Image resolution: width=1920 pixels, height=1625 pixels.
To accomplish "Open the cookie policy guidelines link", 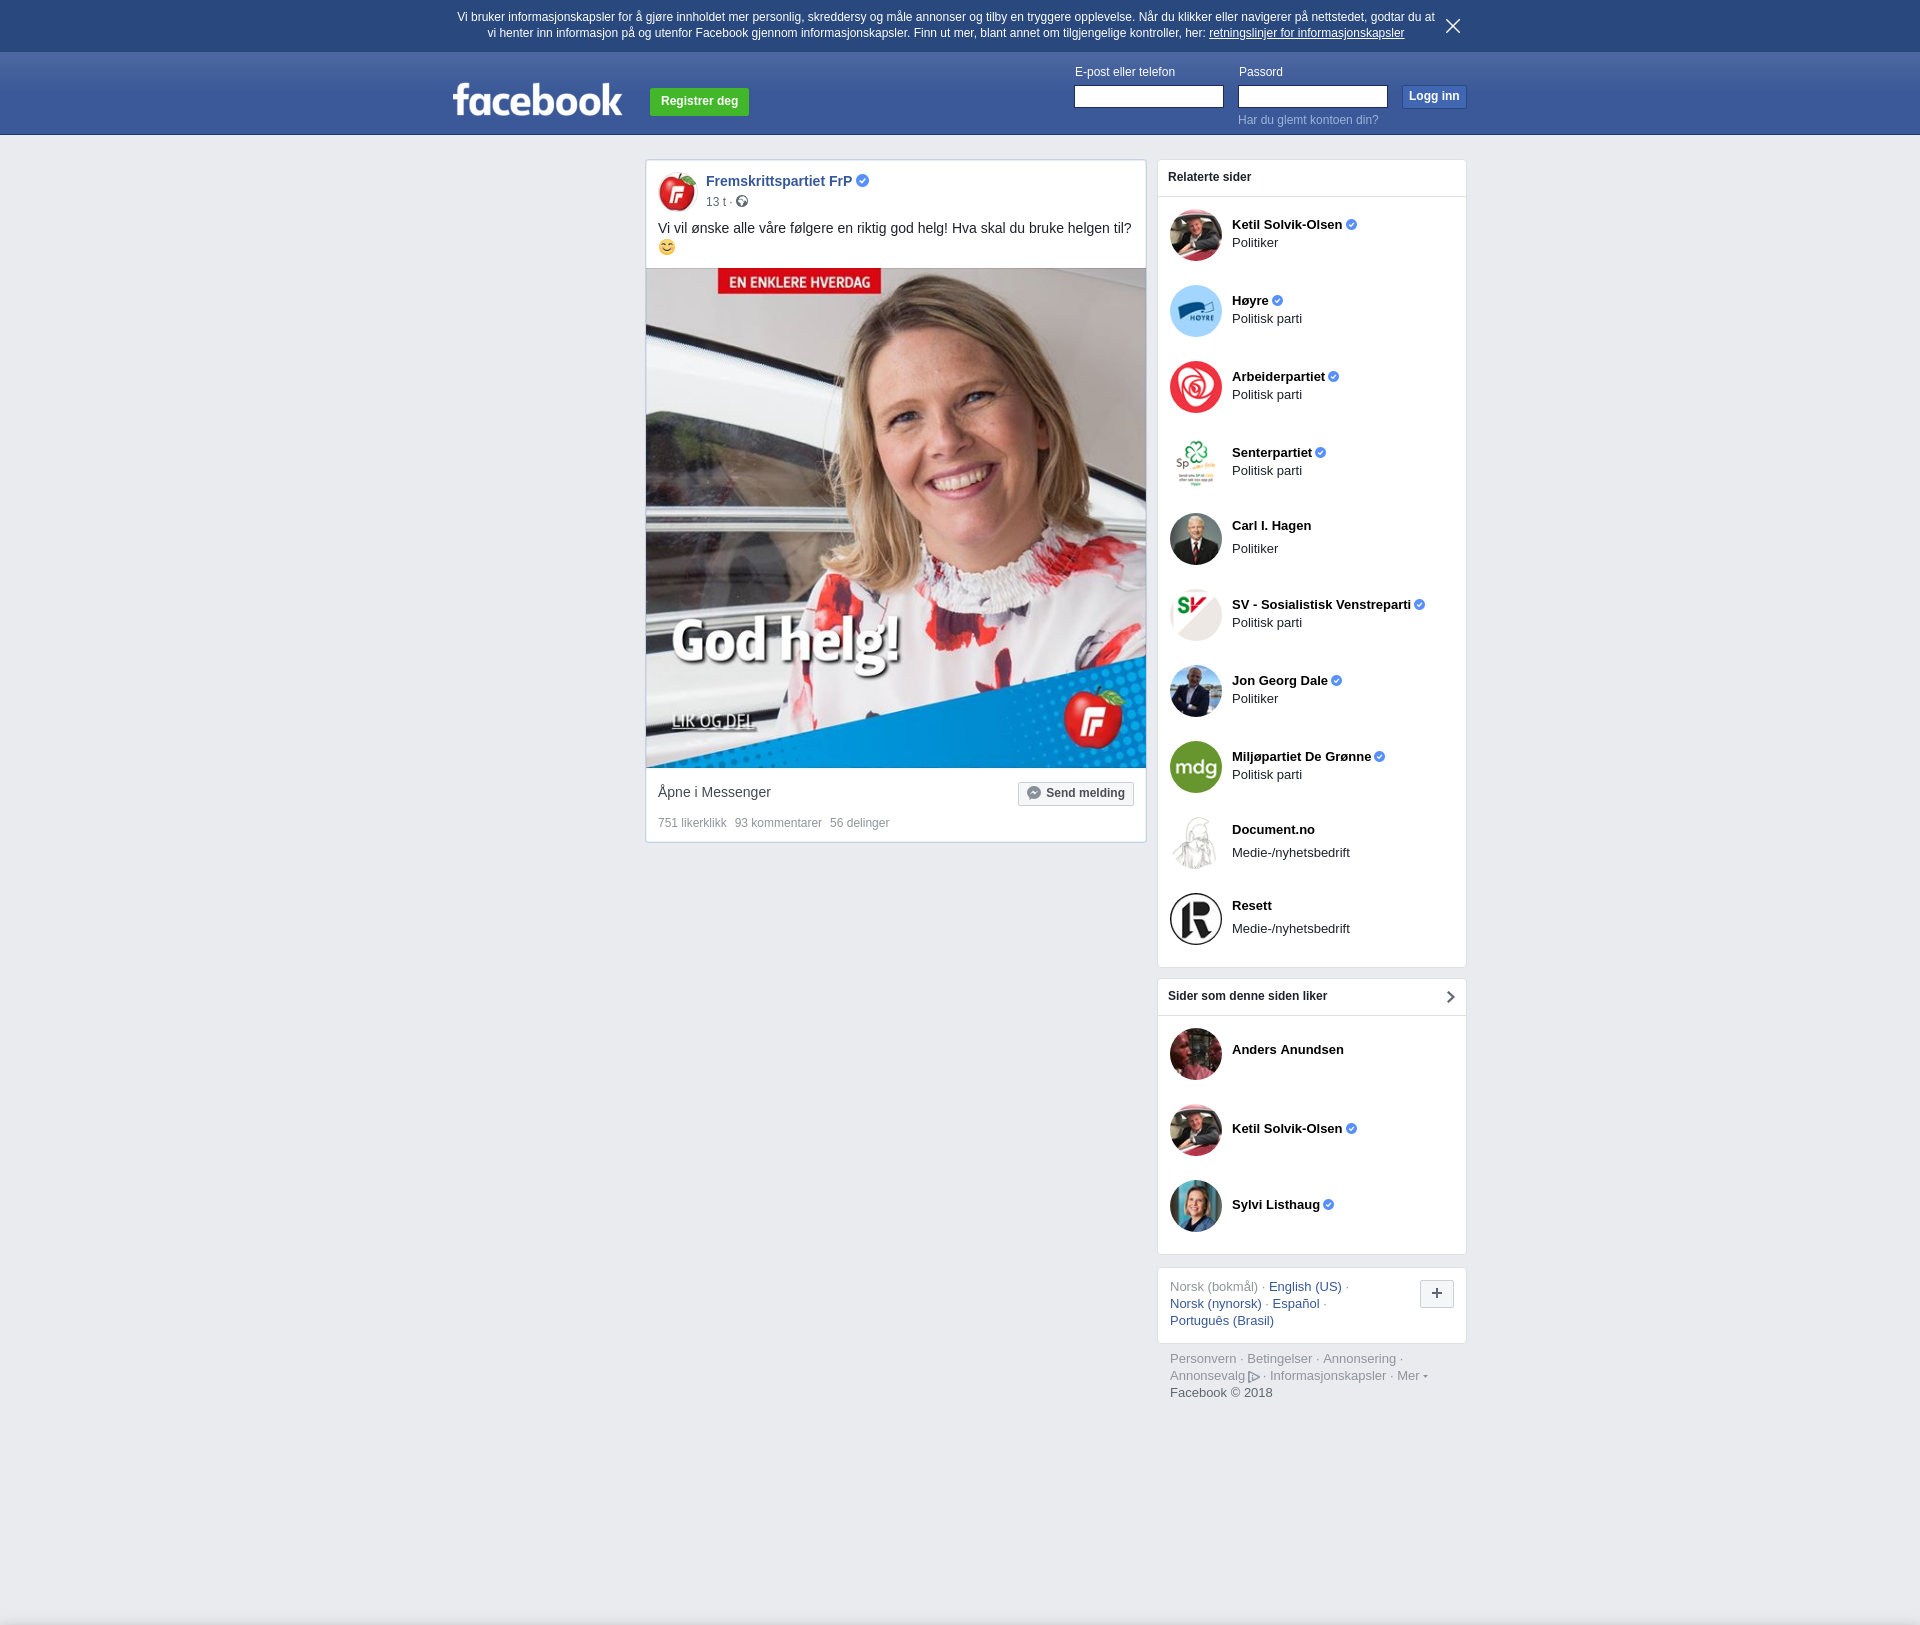I will [x=1306, y=33].
